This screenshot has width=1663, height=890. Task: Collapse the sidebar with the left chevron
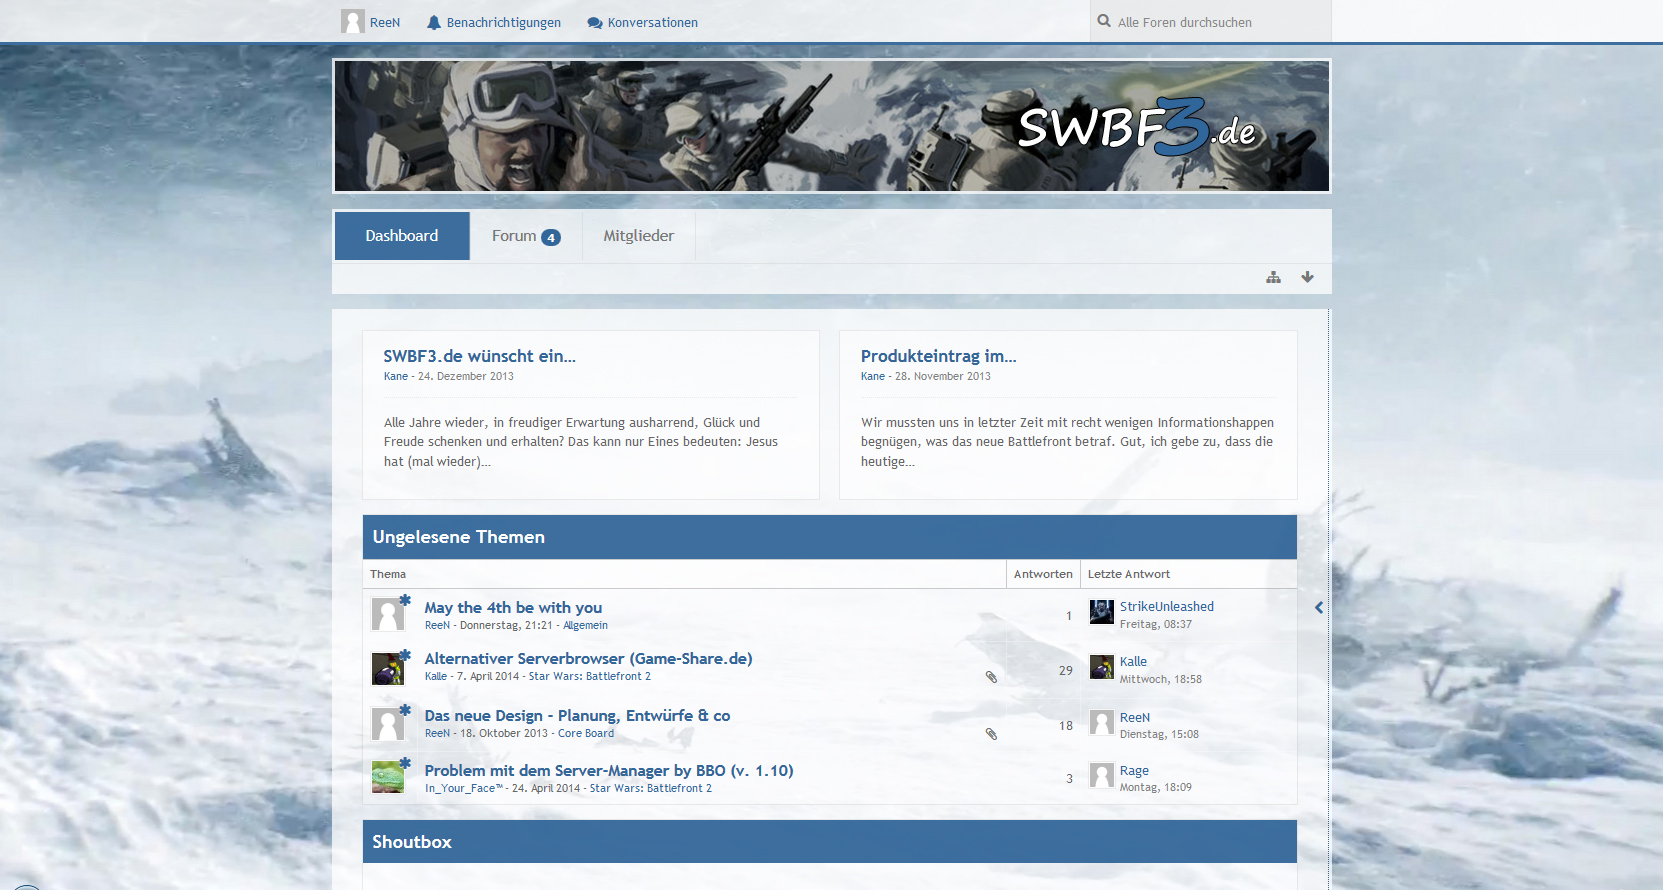1319,607
